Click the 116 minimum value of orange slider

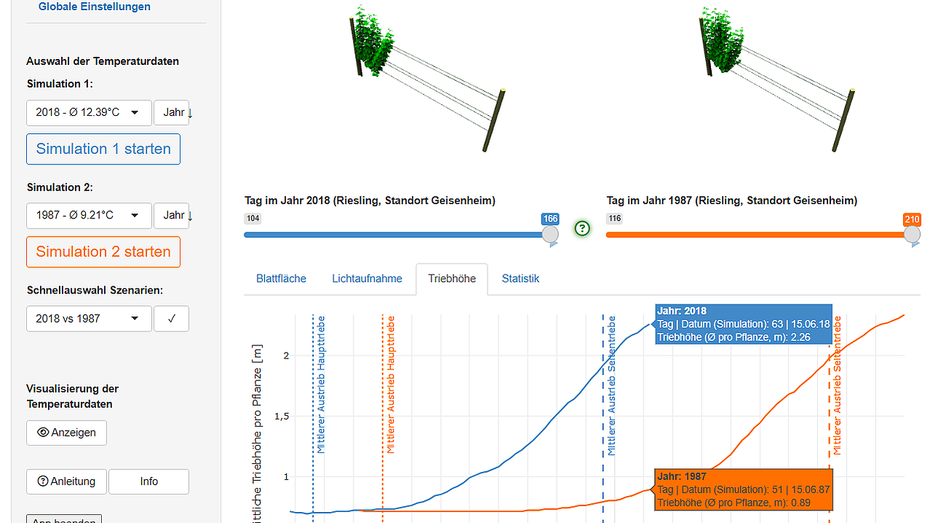click(614, 218)
